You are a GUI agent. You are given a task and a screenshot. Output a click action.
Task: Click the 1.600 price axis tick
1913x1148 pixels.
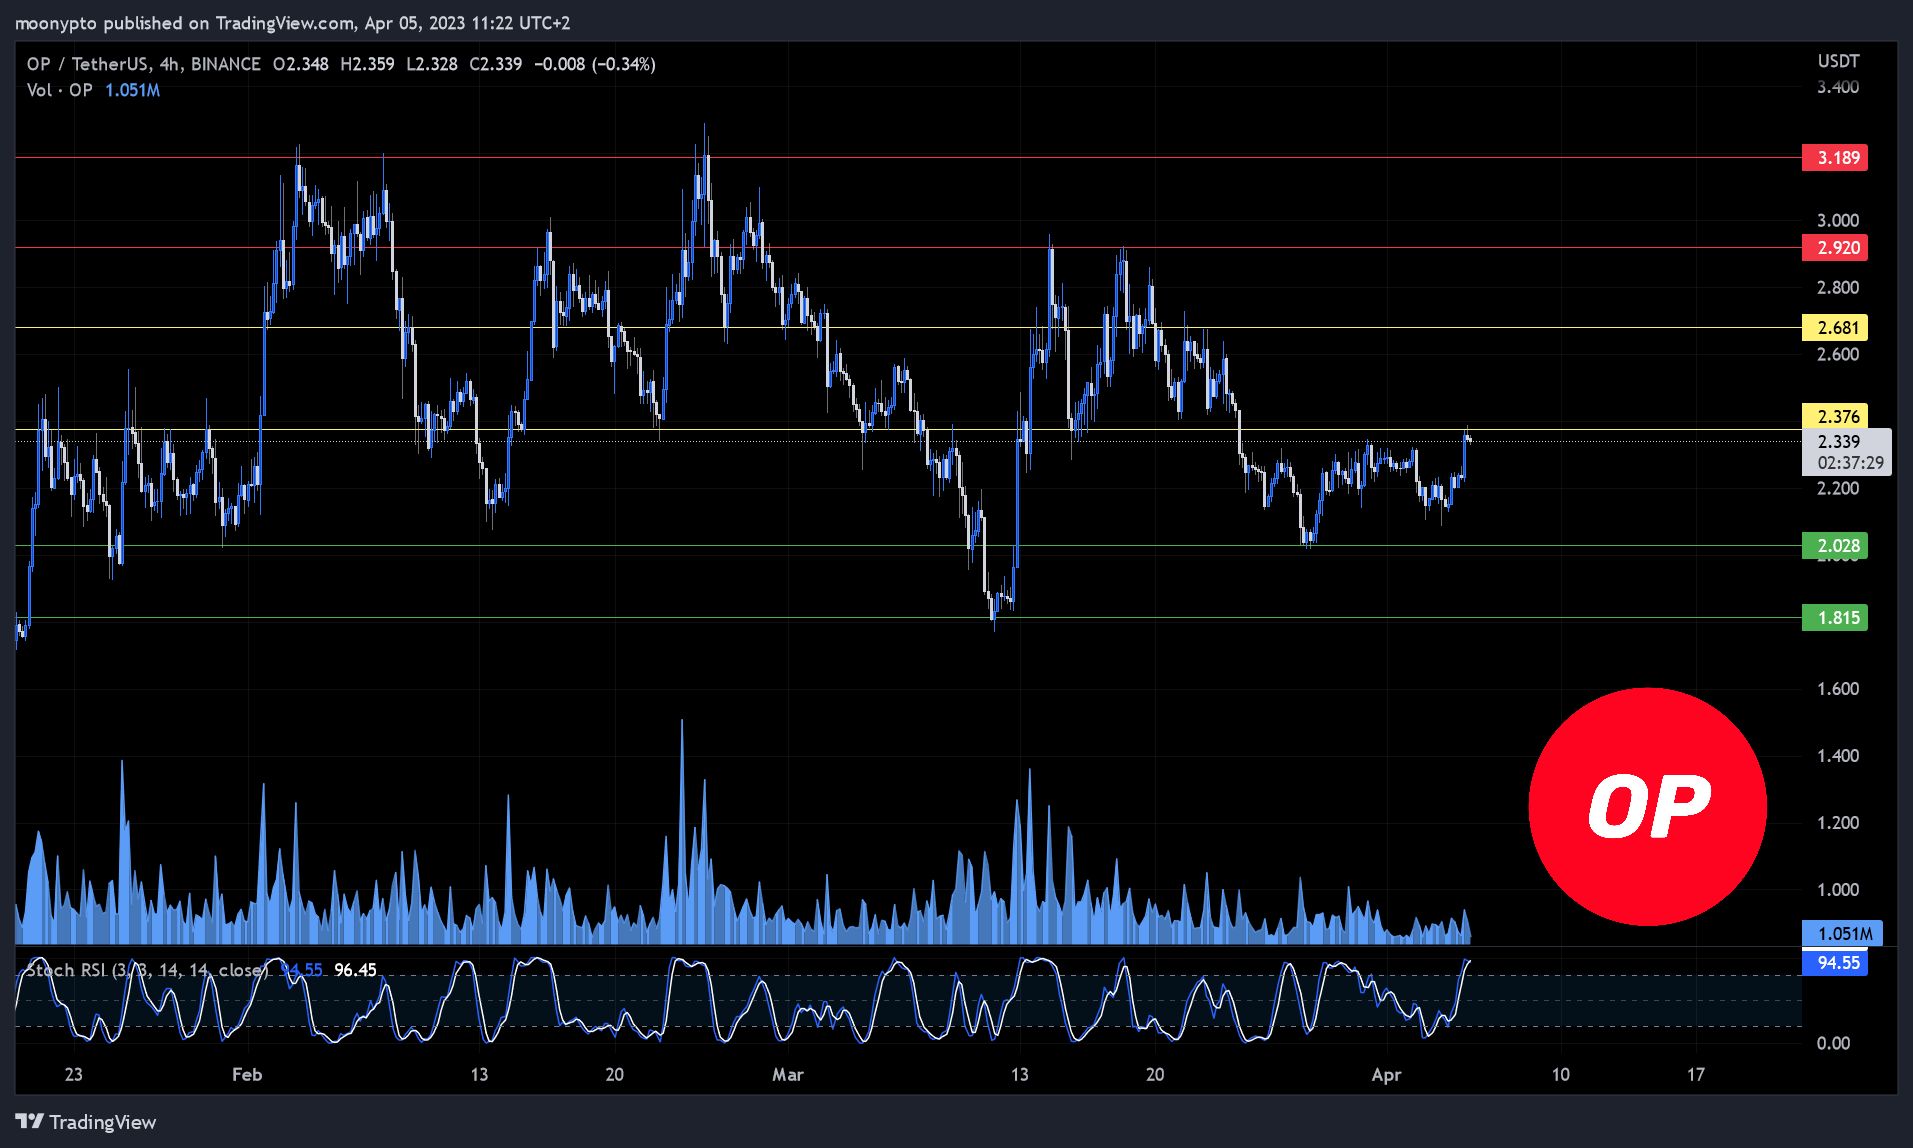(1838, 689)
